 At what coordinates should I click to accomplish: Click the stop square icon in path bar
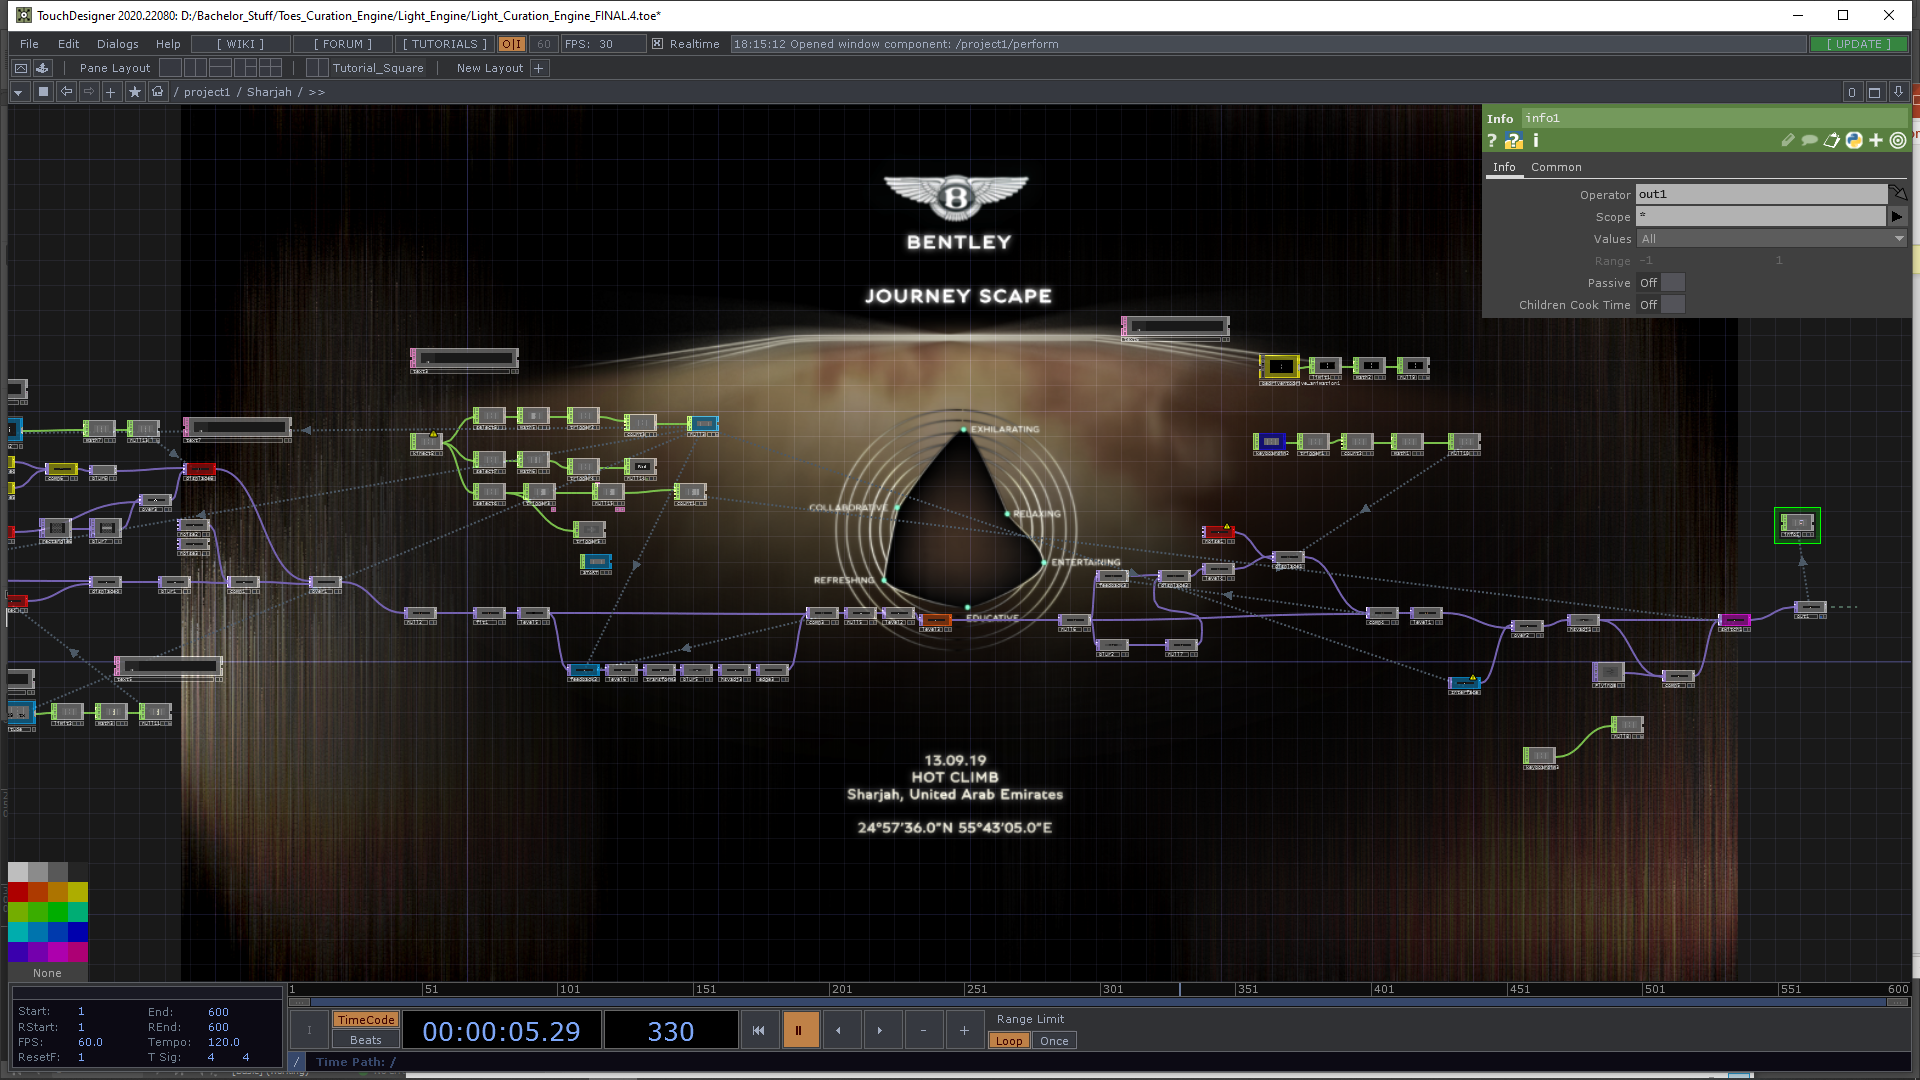[x=43, y=92]
